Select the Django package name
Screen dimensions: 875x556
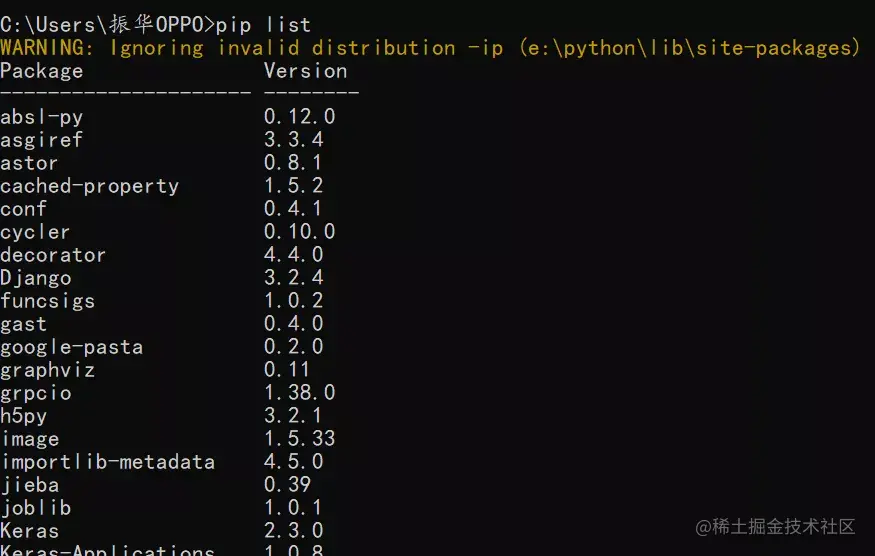point(36,278)
